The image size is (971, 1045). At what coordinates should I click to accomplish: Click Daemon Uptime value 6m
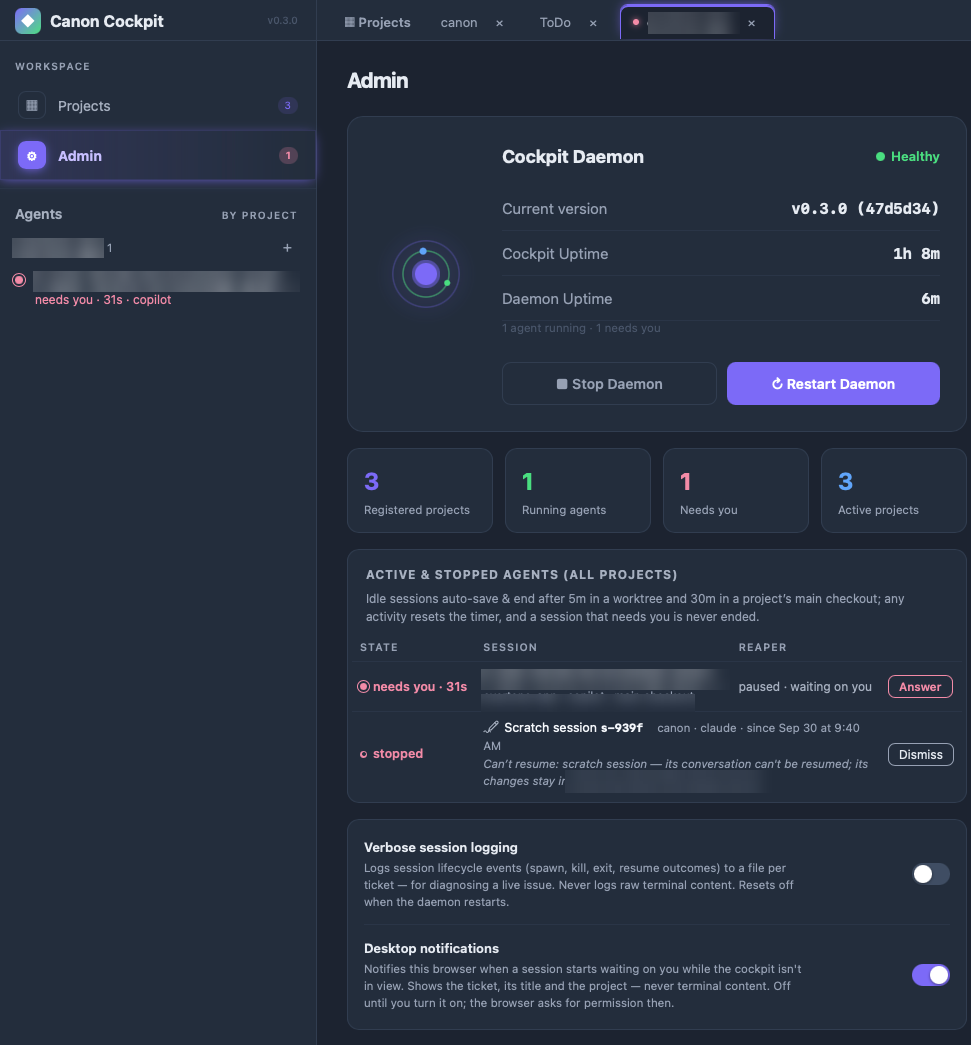[x=930, y=299]
